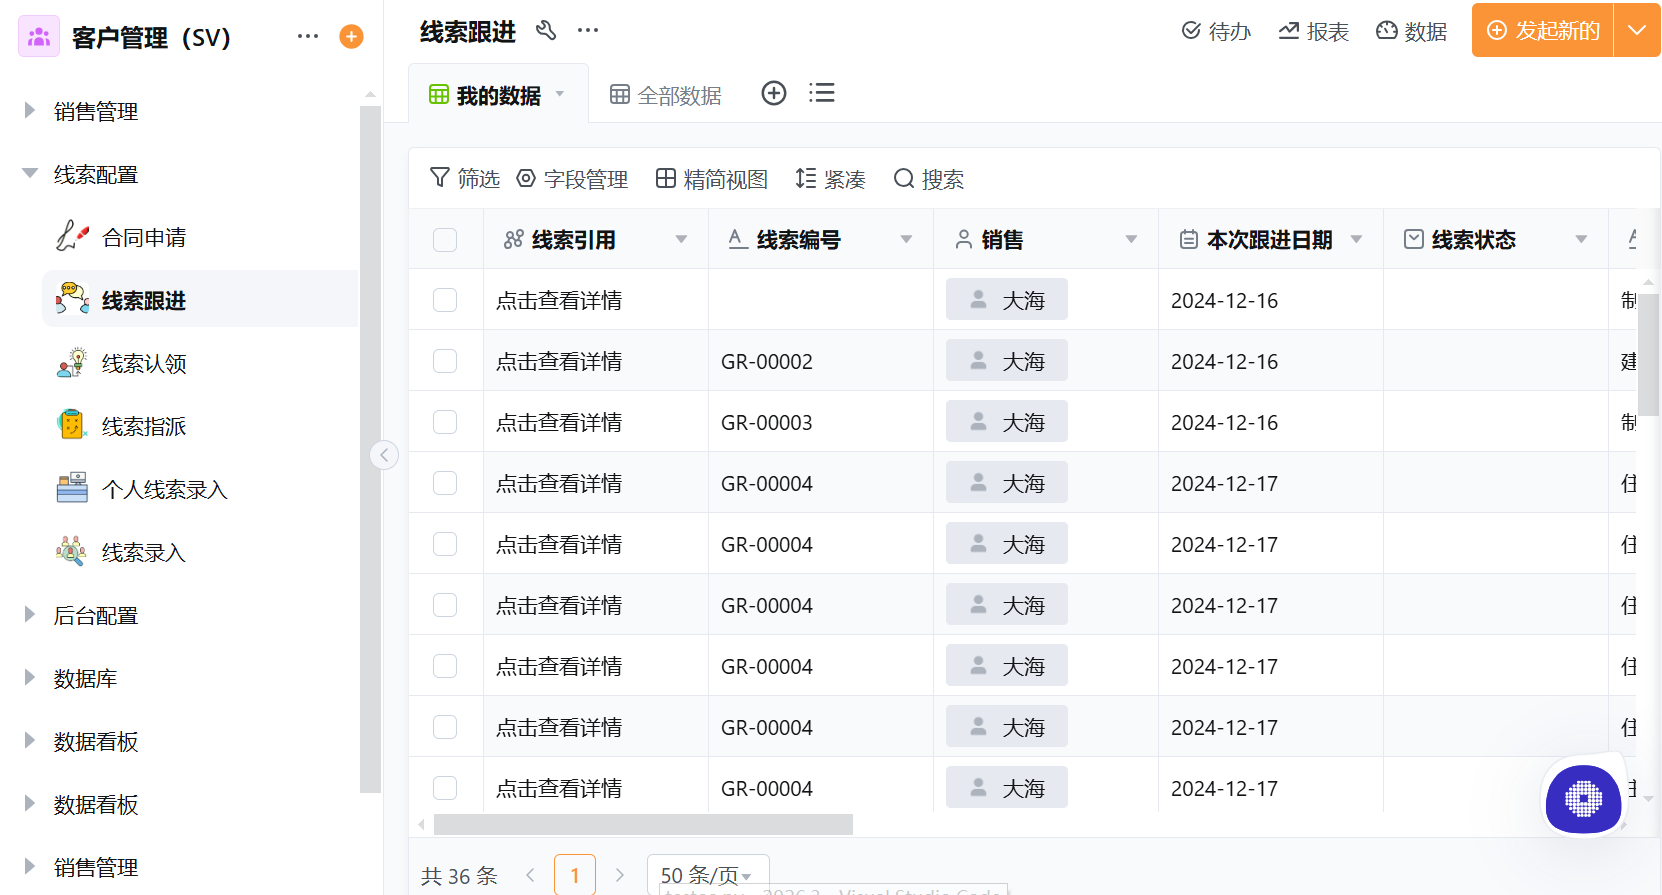1662x895 pixels.
Task: Click 点击查看详情 in the GR-00003 row
Action: (x=559, y=422)
